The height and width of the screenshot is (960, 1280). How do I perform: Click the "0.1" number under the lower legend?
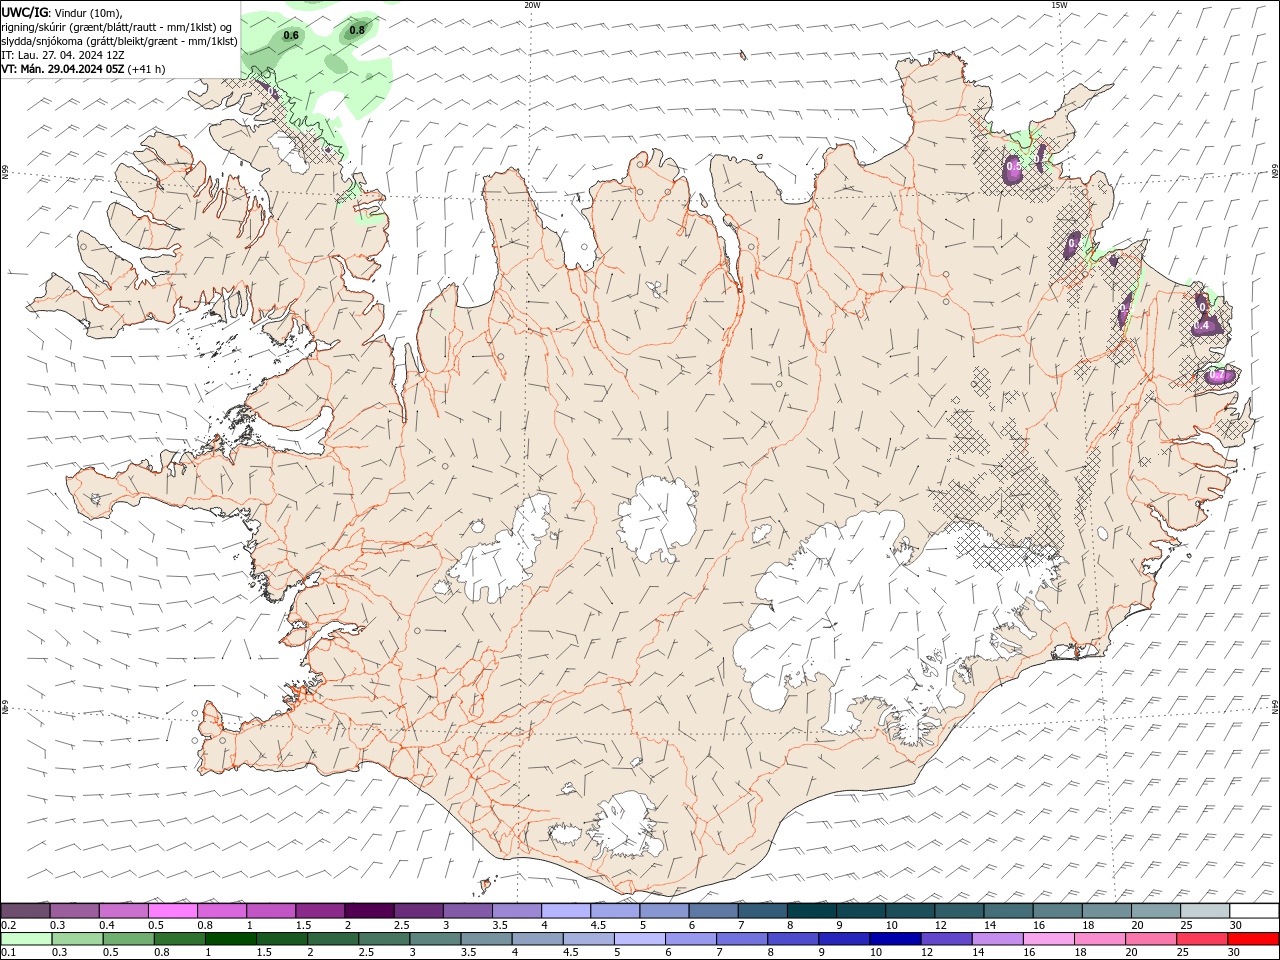8,953
